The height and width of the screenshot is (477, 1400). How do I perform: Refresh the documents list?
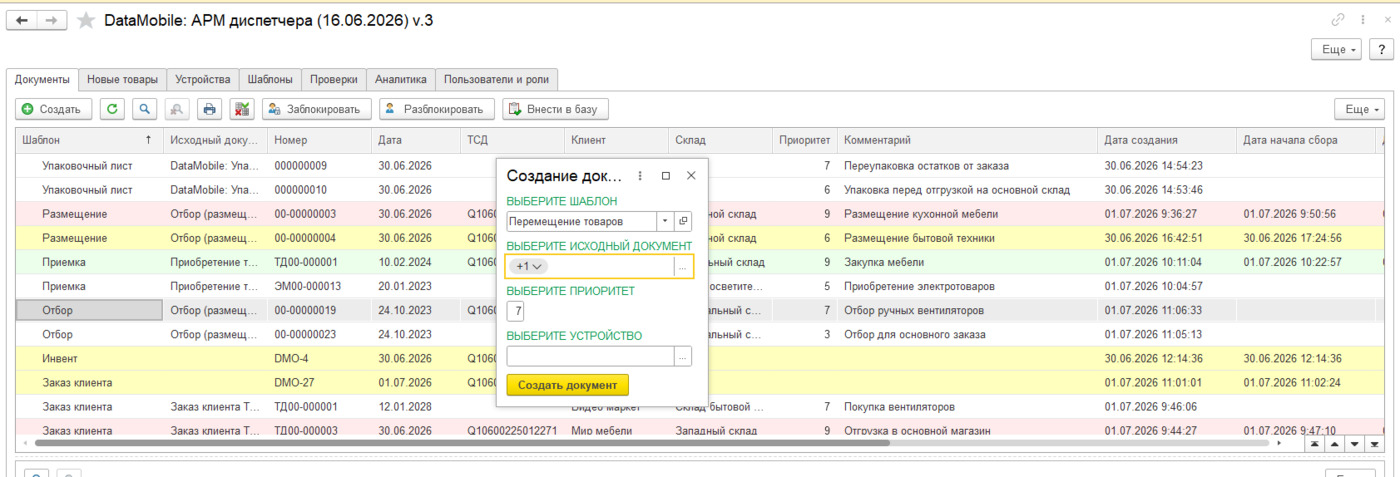[113, 109]
